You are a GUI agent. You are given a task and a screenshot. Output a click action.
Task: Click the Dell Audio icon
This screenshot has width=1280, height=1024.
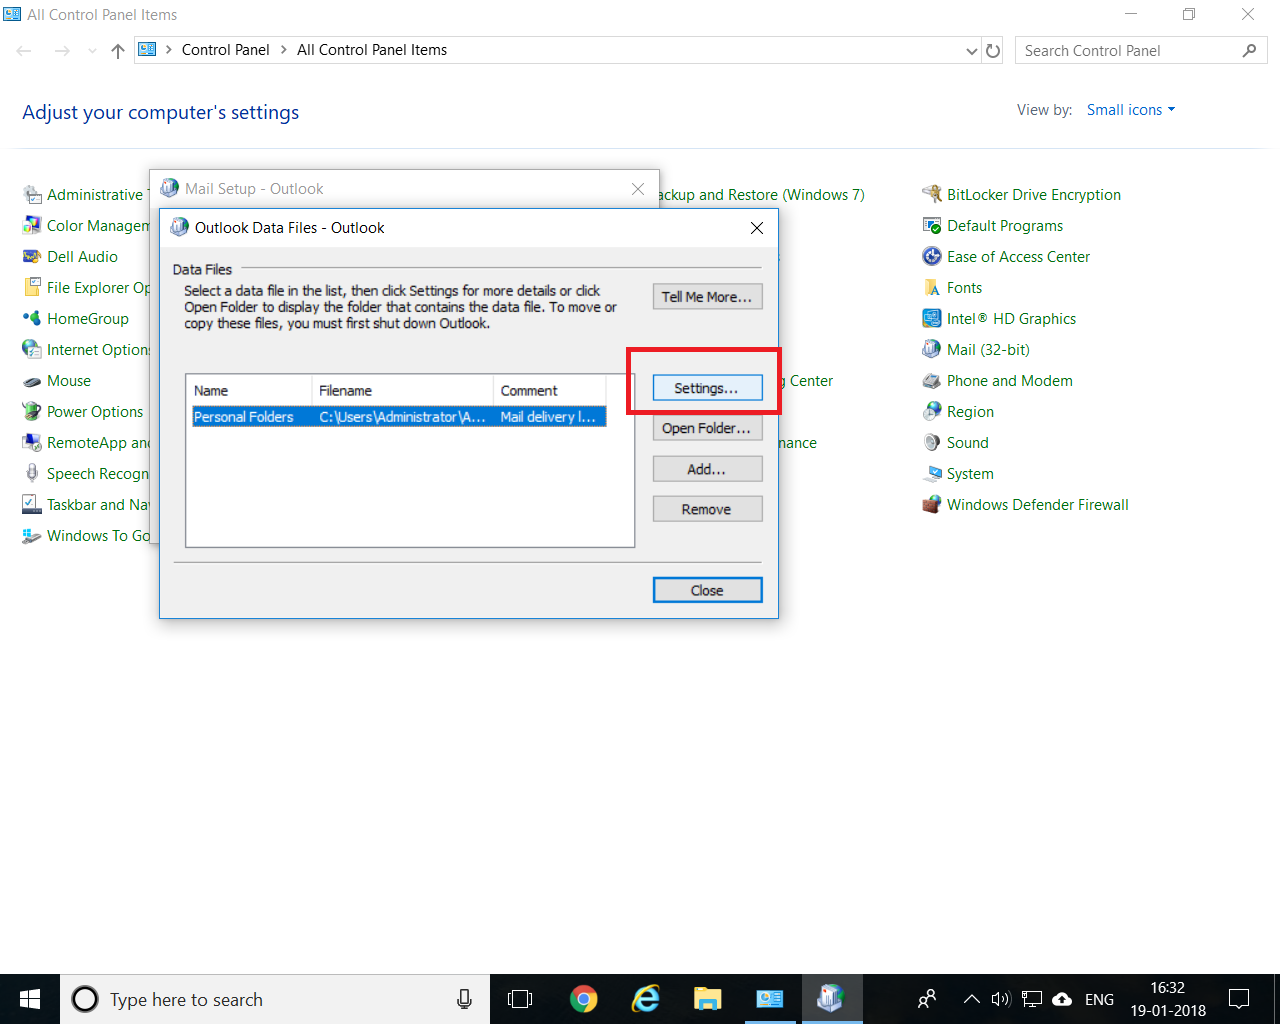[x=32, y=256]
